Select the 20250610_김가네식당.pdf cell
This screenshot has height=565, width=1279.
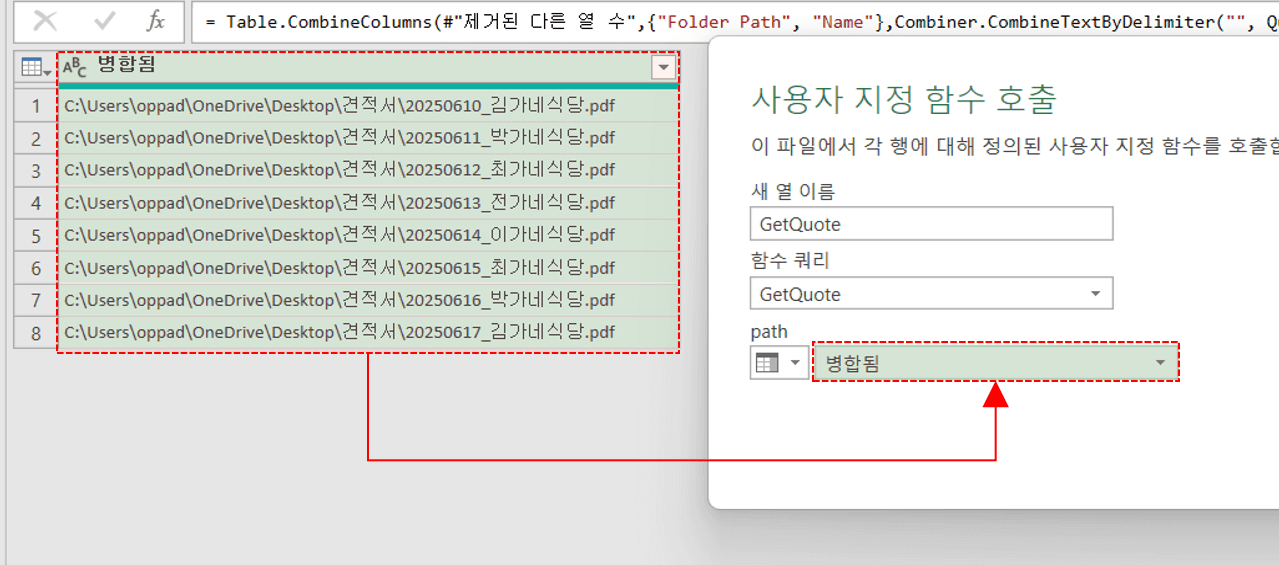click(x=367, y=106)
